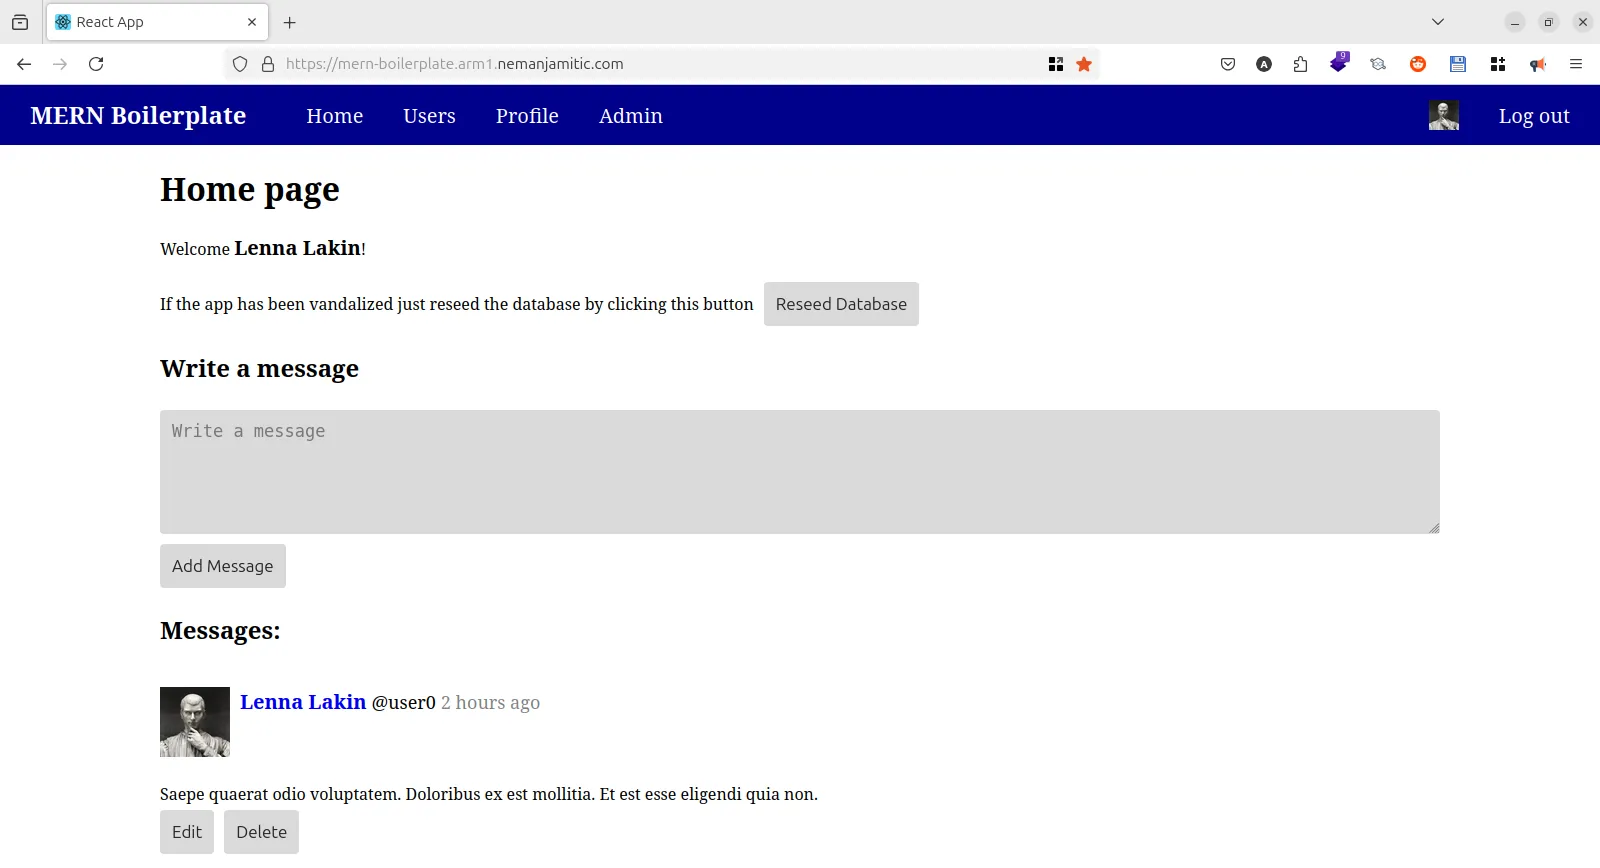The image size is (1600, 868).
Task: Go to the Users nav item
Action: click(x=429, y=116)
